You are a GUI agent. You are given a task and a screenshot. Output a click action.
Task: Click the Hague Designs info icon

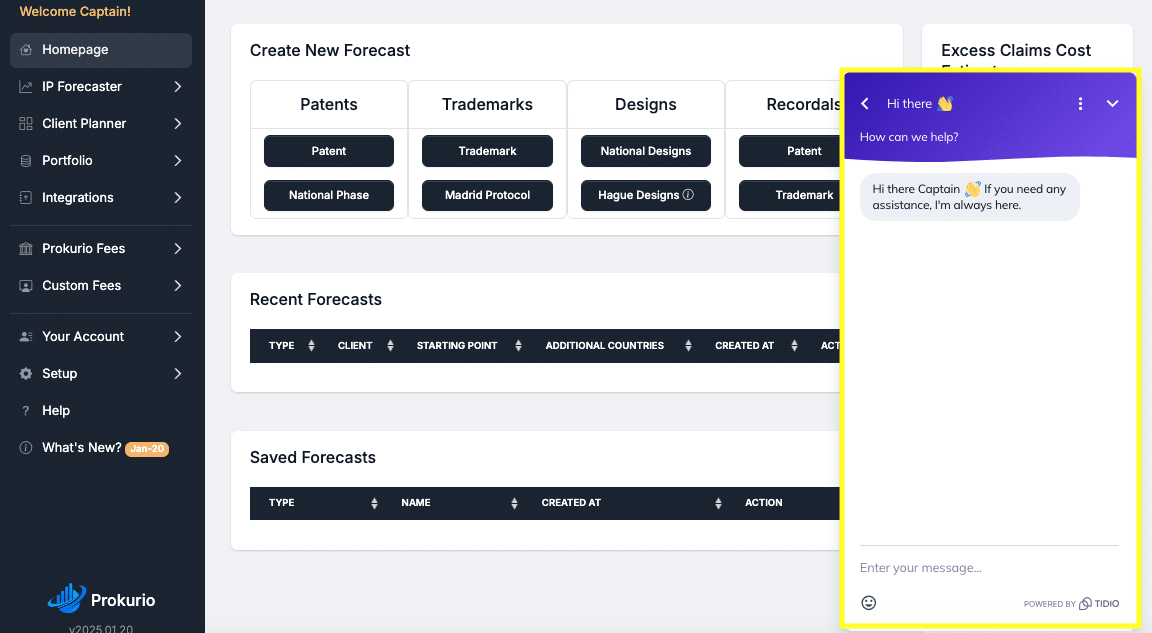point(688,195)
